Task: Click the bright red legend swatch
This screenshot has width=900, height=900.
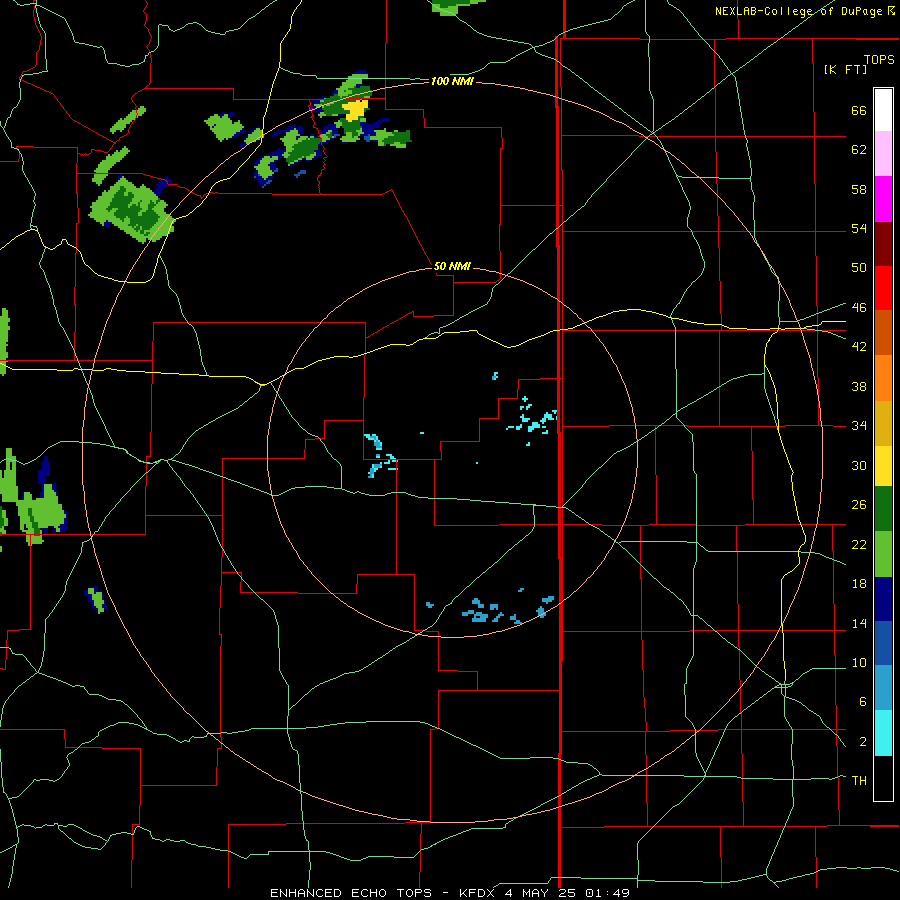Action: 883,288
